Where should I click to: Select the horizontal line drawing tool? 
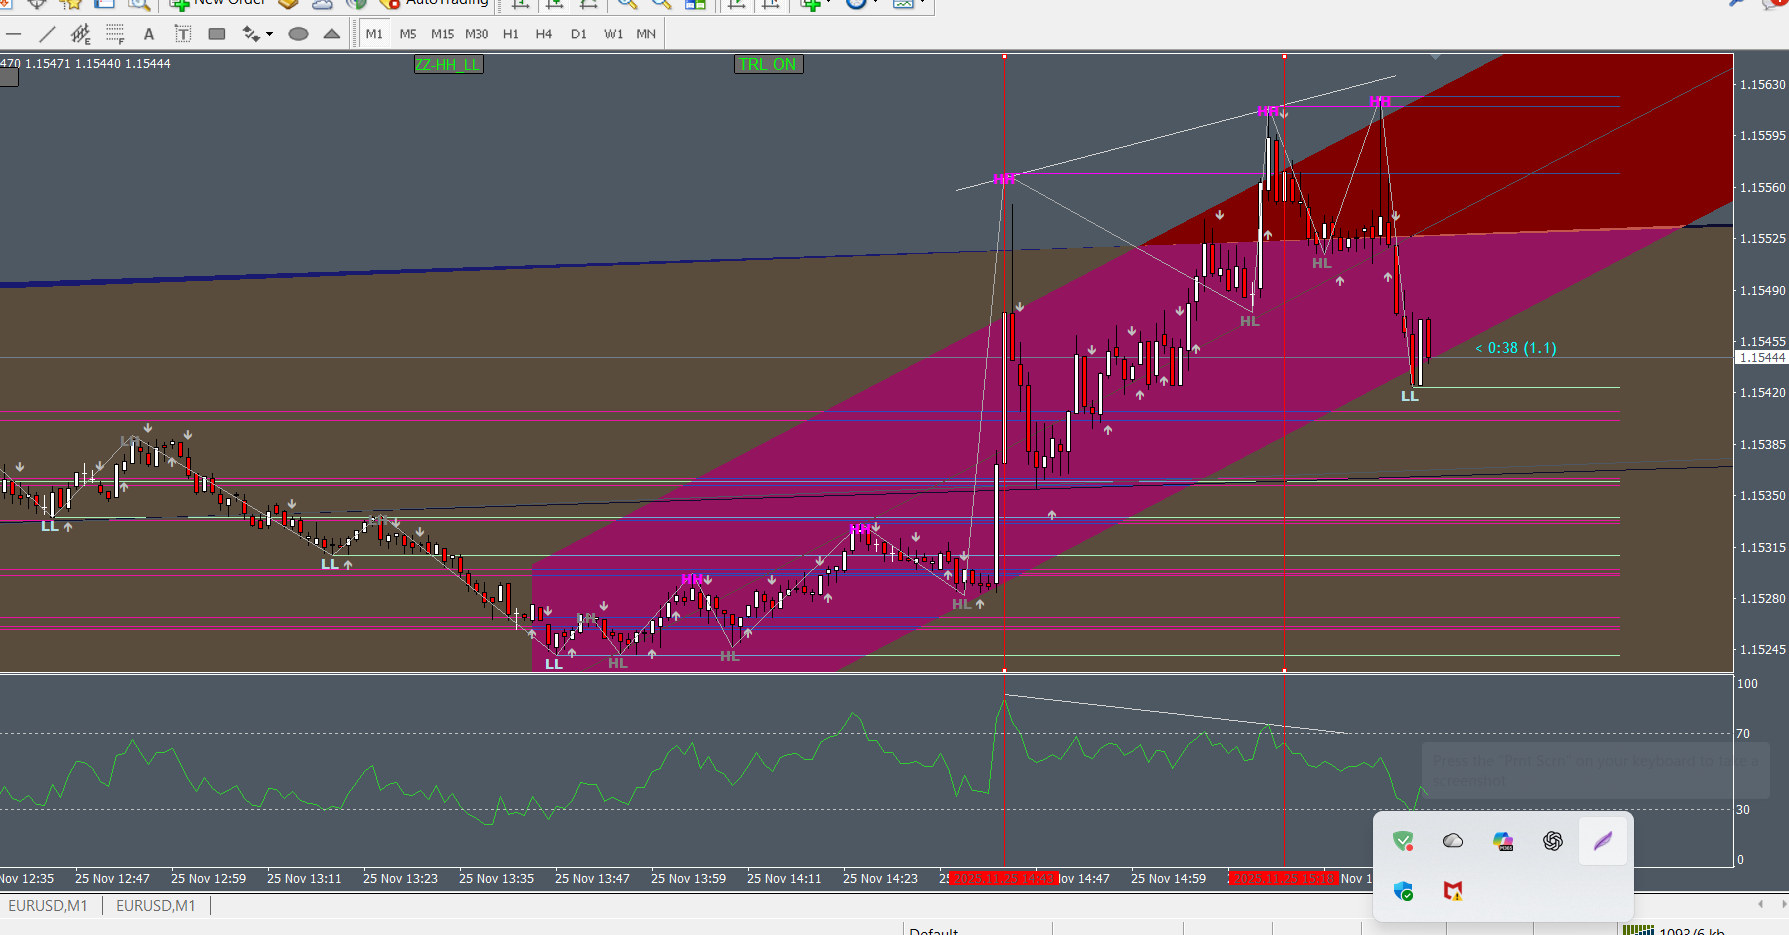point(14,34)
